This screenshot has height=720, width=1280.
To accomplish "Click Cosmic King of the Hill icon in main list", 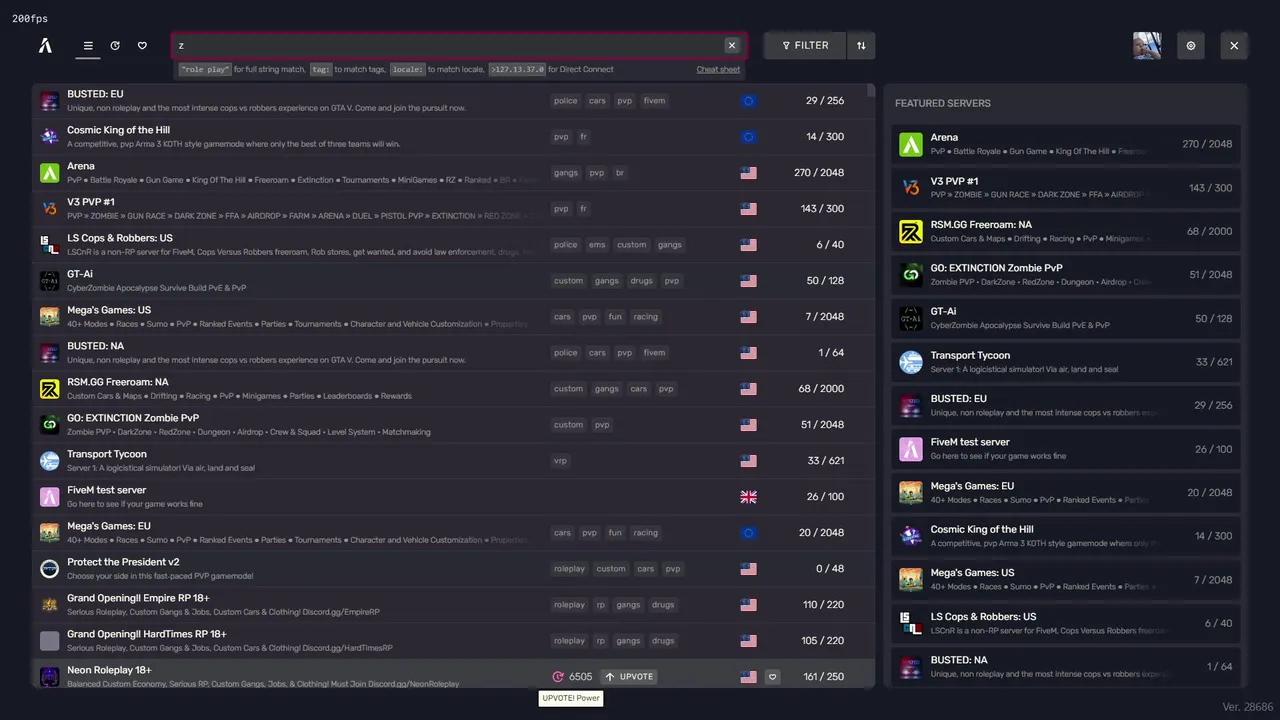I will tap(49, 136).
